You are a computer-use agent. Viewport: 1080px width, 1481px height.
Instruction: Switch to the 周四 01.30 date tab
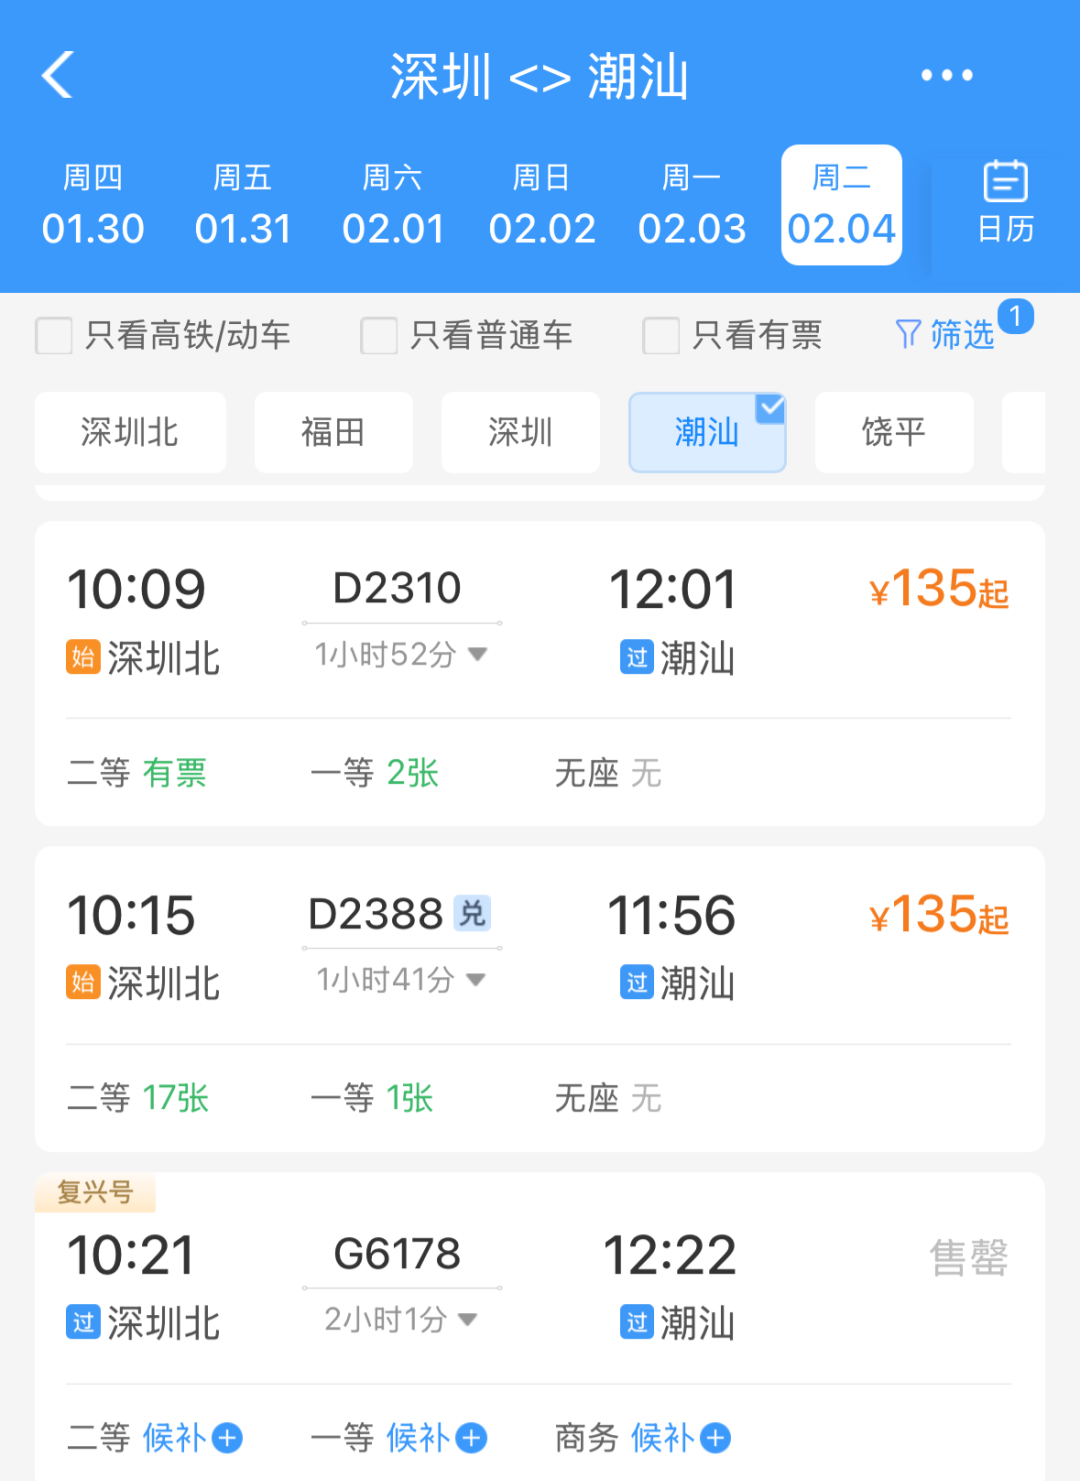pos(93,205)
